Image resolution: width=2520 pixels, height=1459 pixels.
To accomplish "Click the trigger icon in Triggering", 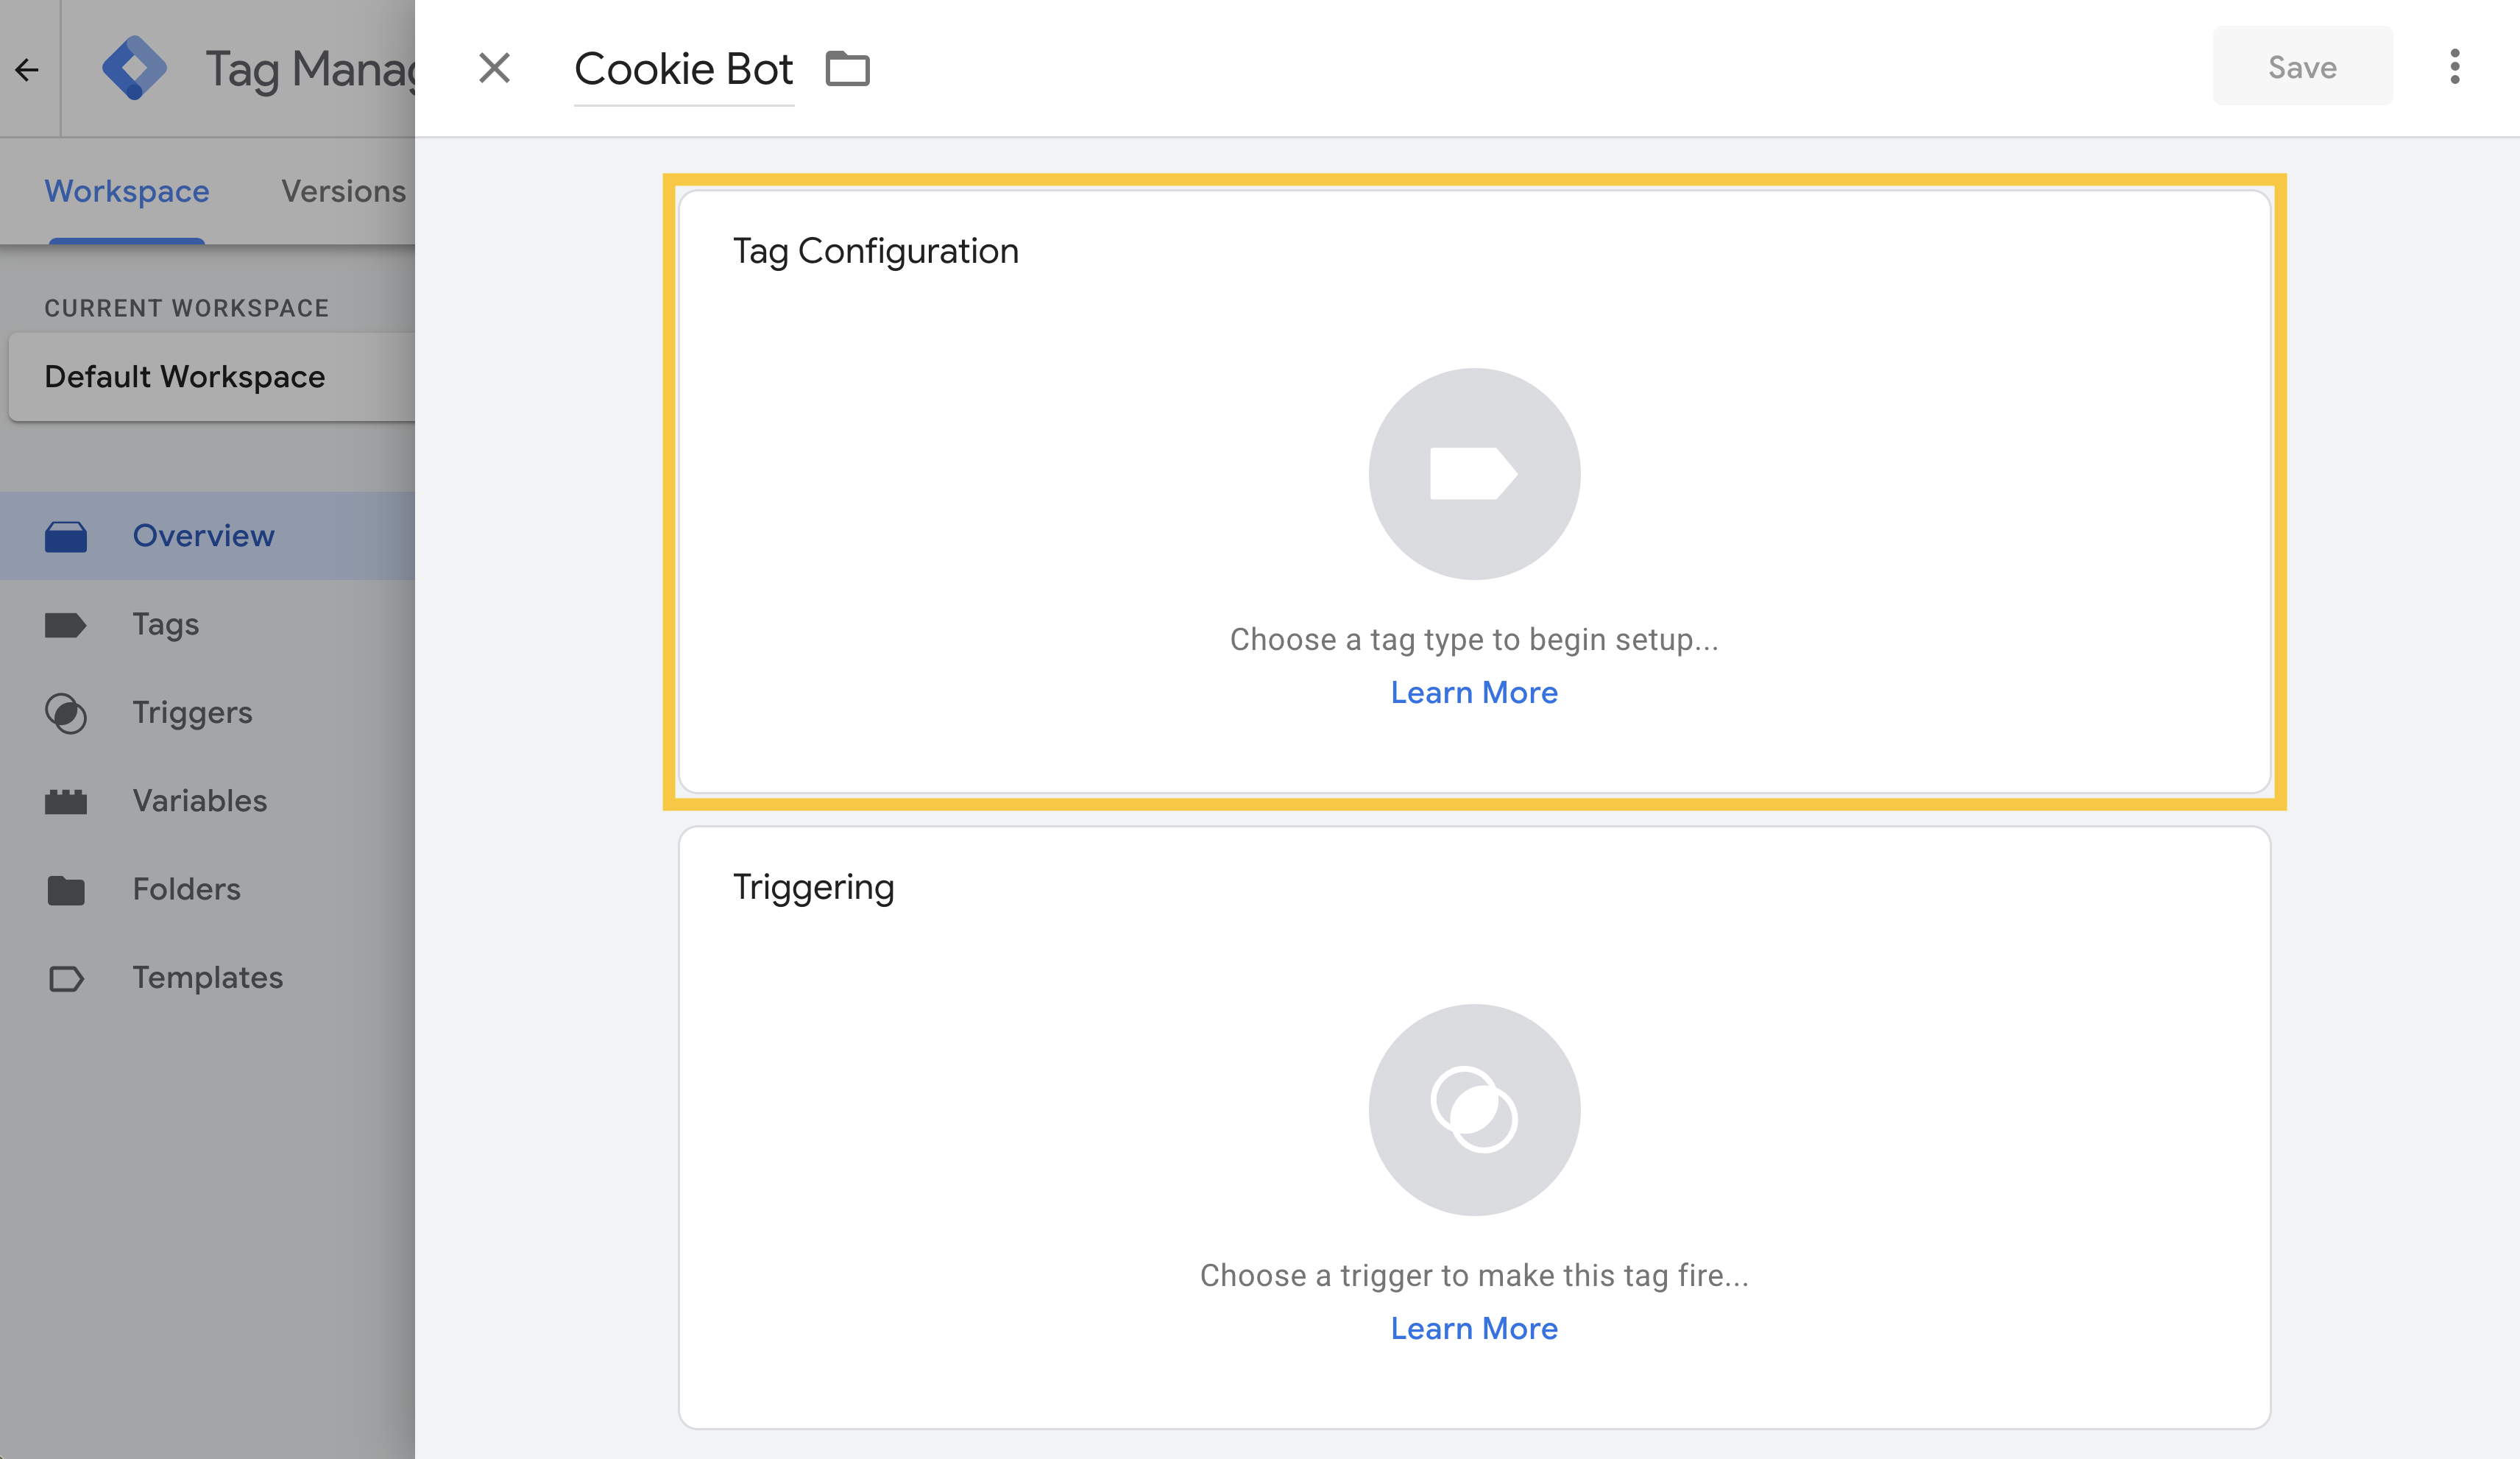I will pyautogui.click(x=1474, y=1109).
